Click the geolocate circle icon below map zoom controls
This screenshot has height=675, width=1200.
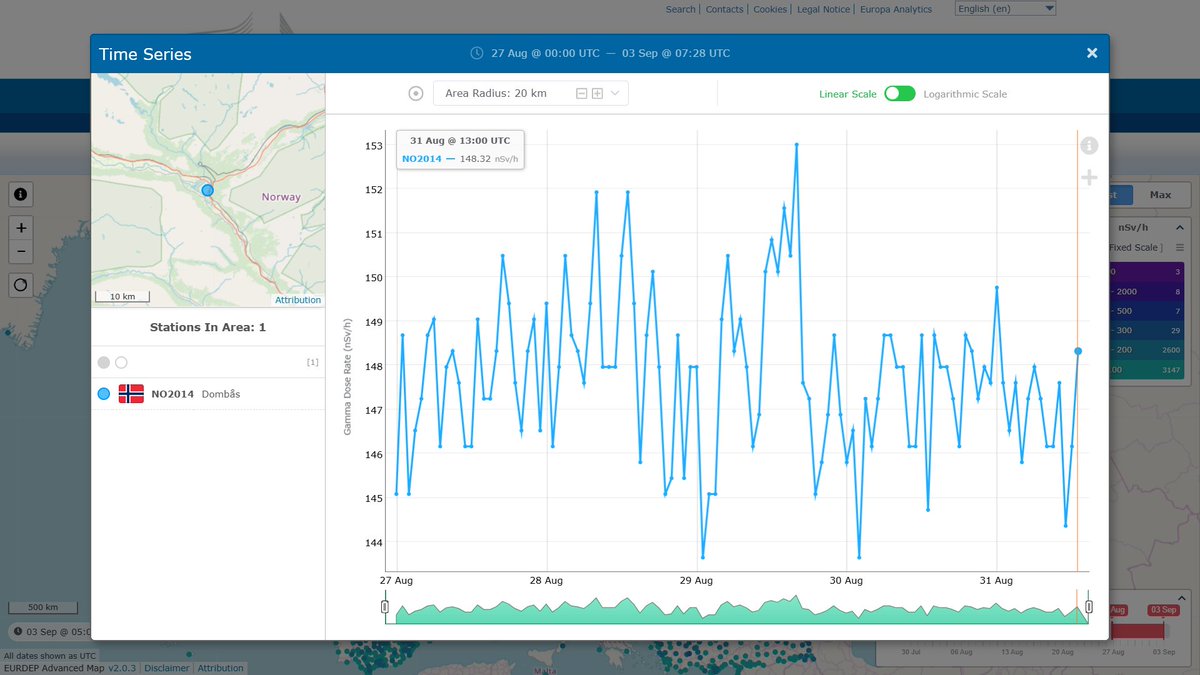pos(20,285)
